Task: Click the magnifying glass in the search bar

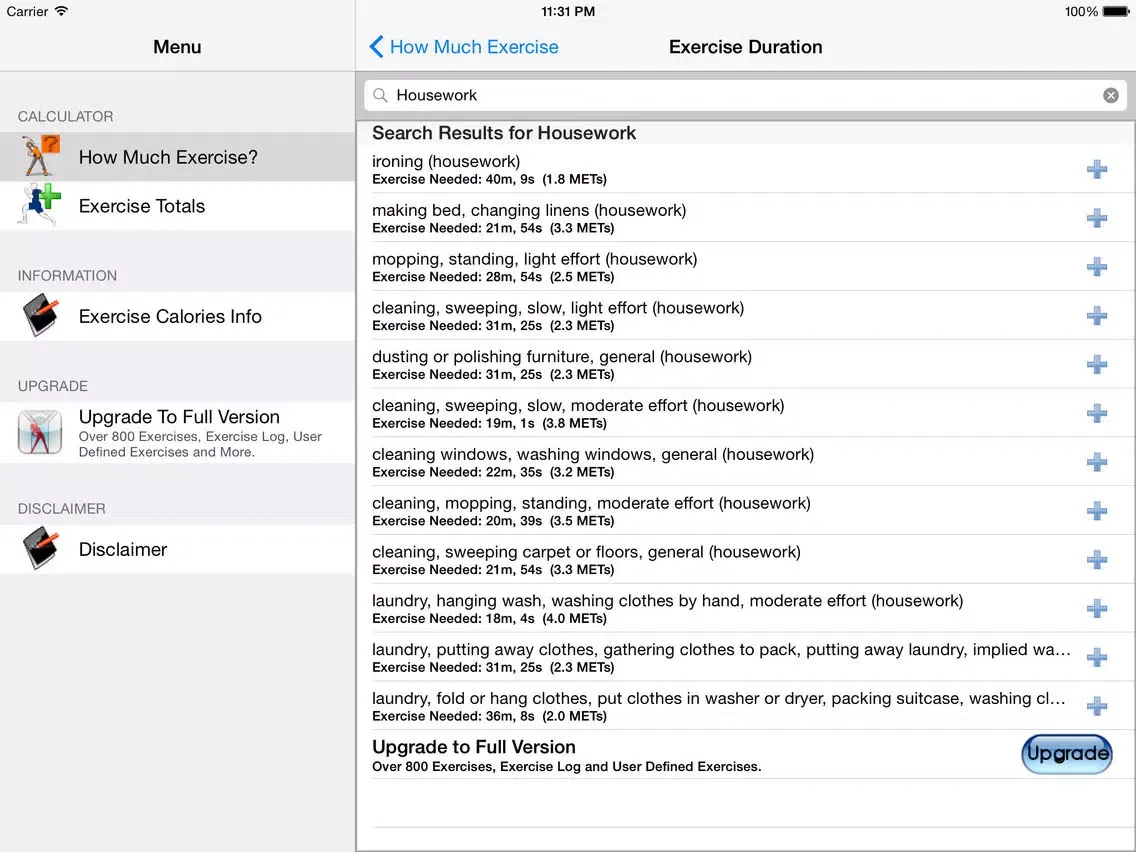Action: click(x=380, y=95)
